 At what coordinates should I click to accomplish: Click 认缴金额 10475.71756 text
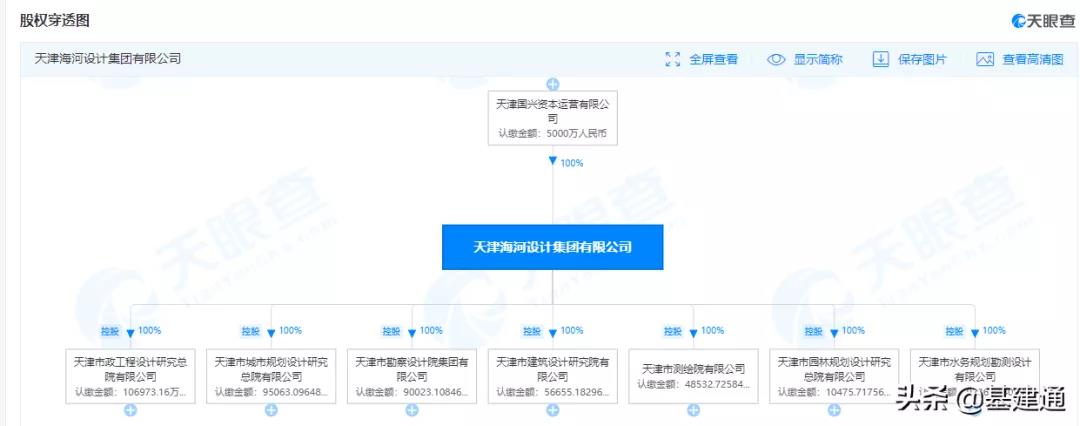coord(834,392)
